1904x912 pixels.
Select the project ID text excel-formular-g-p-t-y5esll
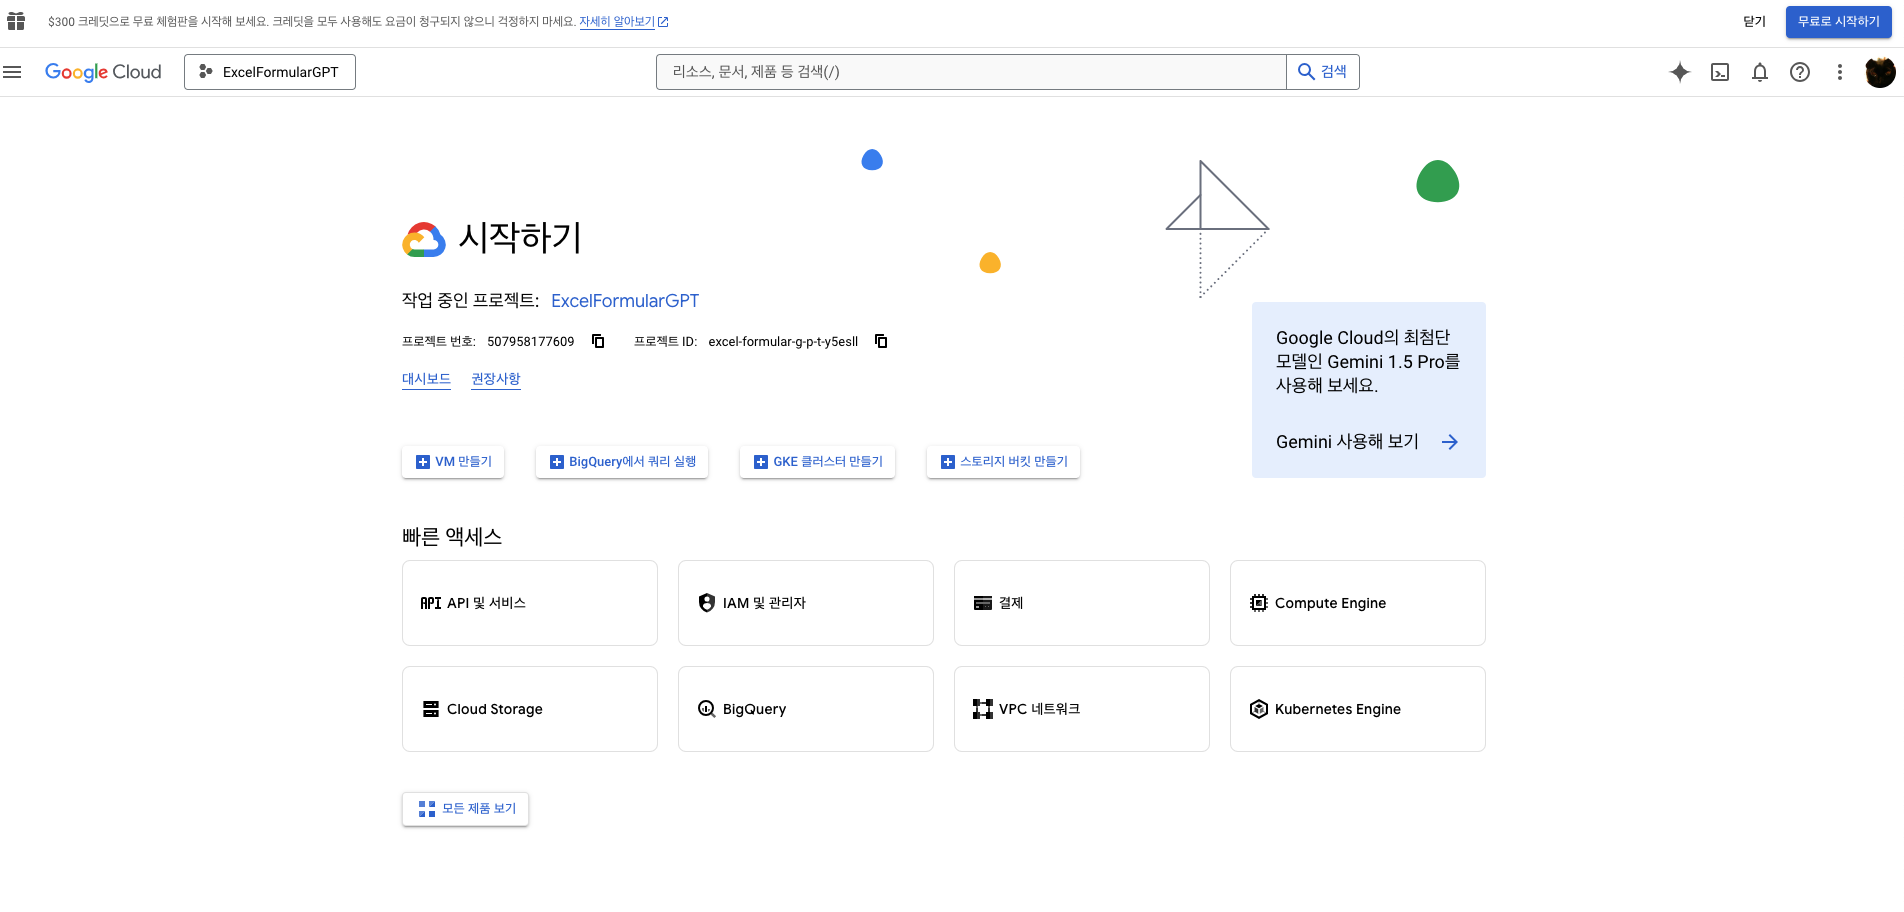click(x=783, y=342)
